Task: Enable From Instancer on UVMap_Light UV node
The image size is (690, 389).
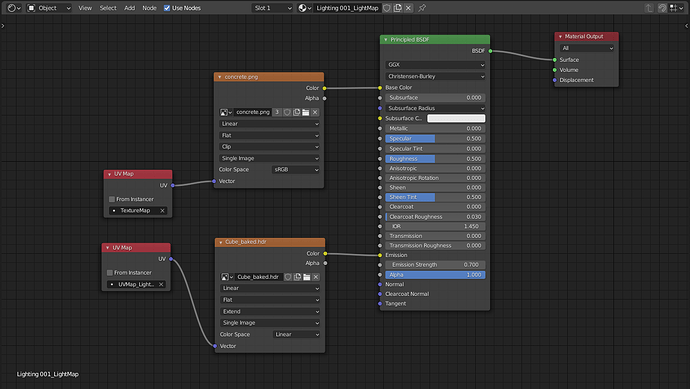Action: pyautogui.click(x=110, y=273)
